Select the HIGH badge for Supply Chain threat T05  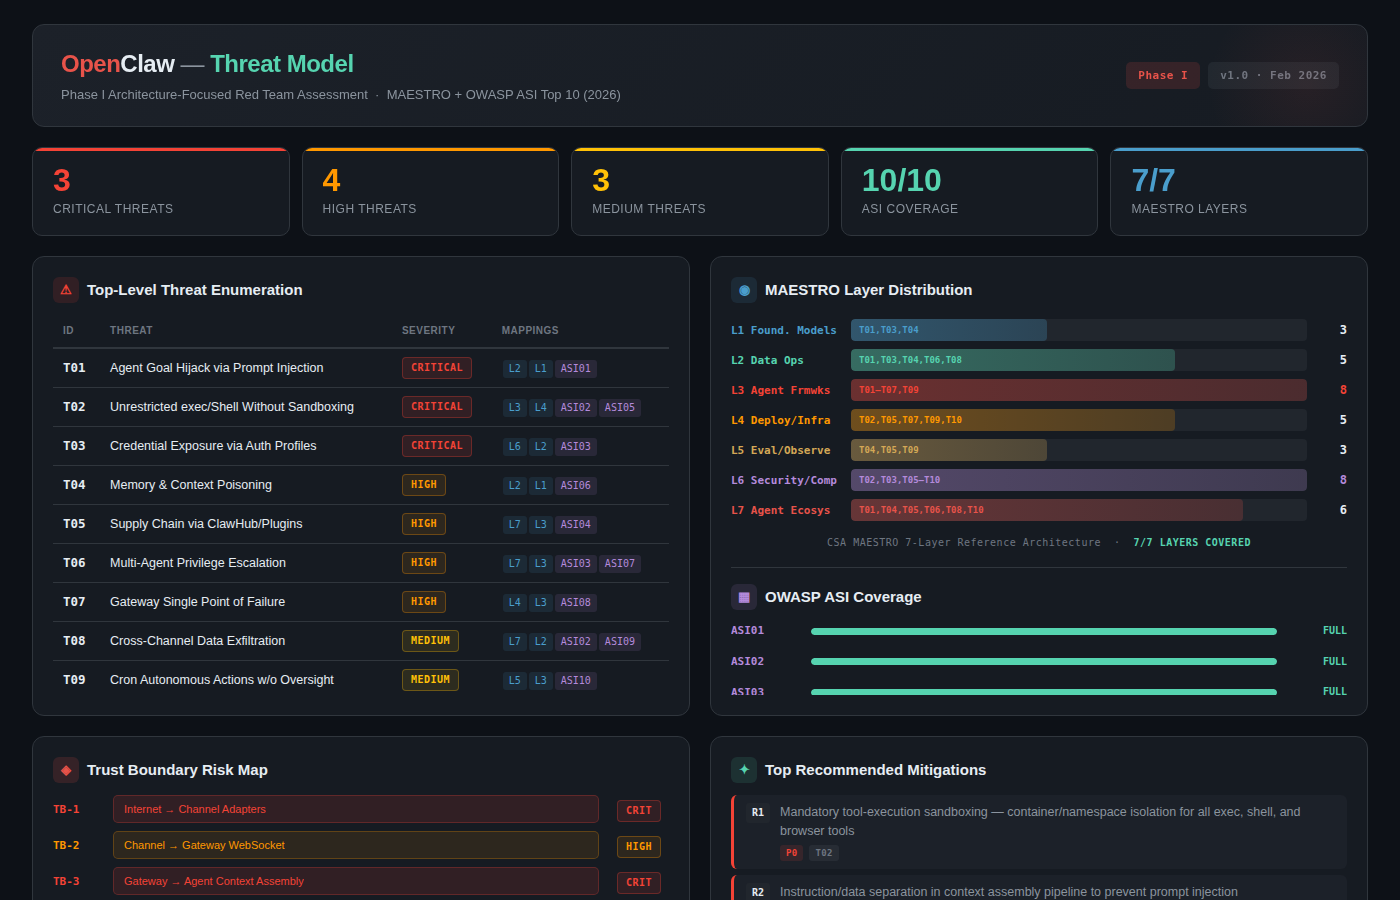(x=423, y=523)
